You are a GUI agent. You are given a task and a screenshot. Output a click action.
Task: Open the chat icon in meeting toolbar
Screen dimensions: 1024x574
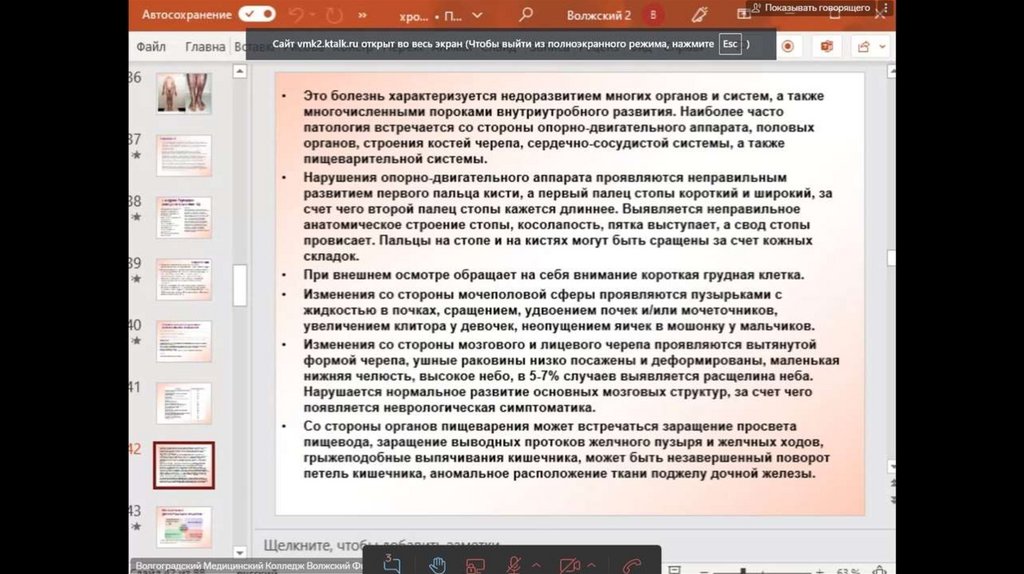[x=392, y=565]
